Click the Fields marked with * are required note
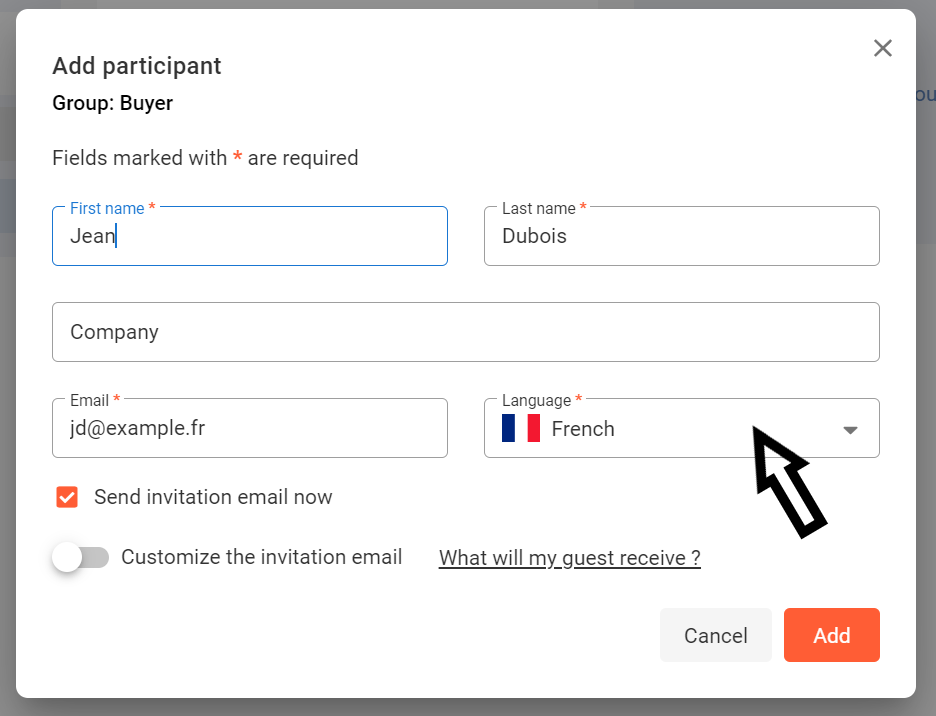The width and height of the screenshot is (936, 716). pyautogui.click(x=205, y=158)
